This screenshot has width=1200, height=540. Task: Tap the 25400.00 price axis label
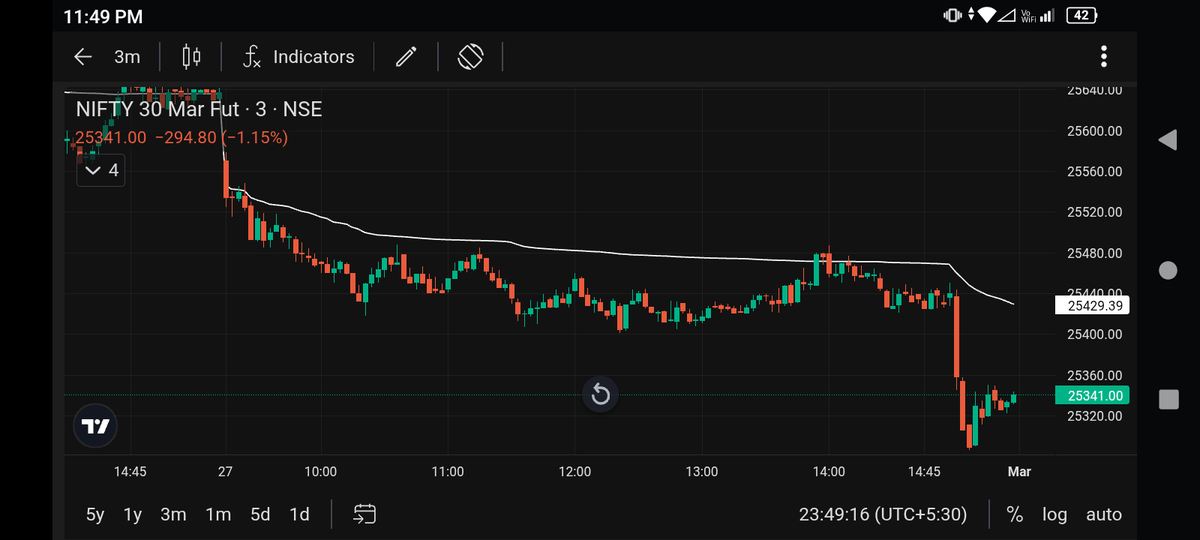(1095, 334)
